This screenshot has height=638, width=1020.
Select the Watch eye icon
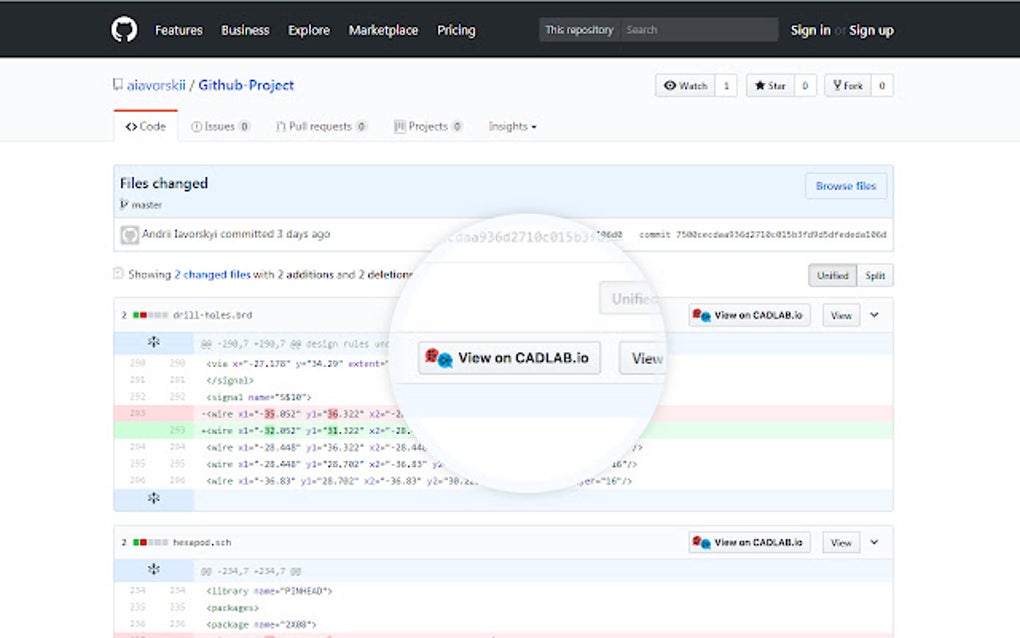pos(671,85)
